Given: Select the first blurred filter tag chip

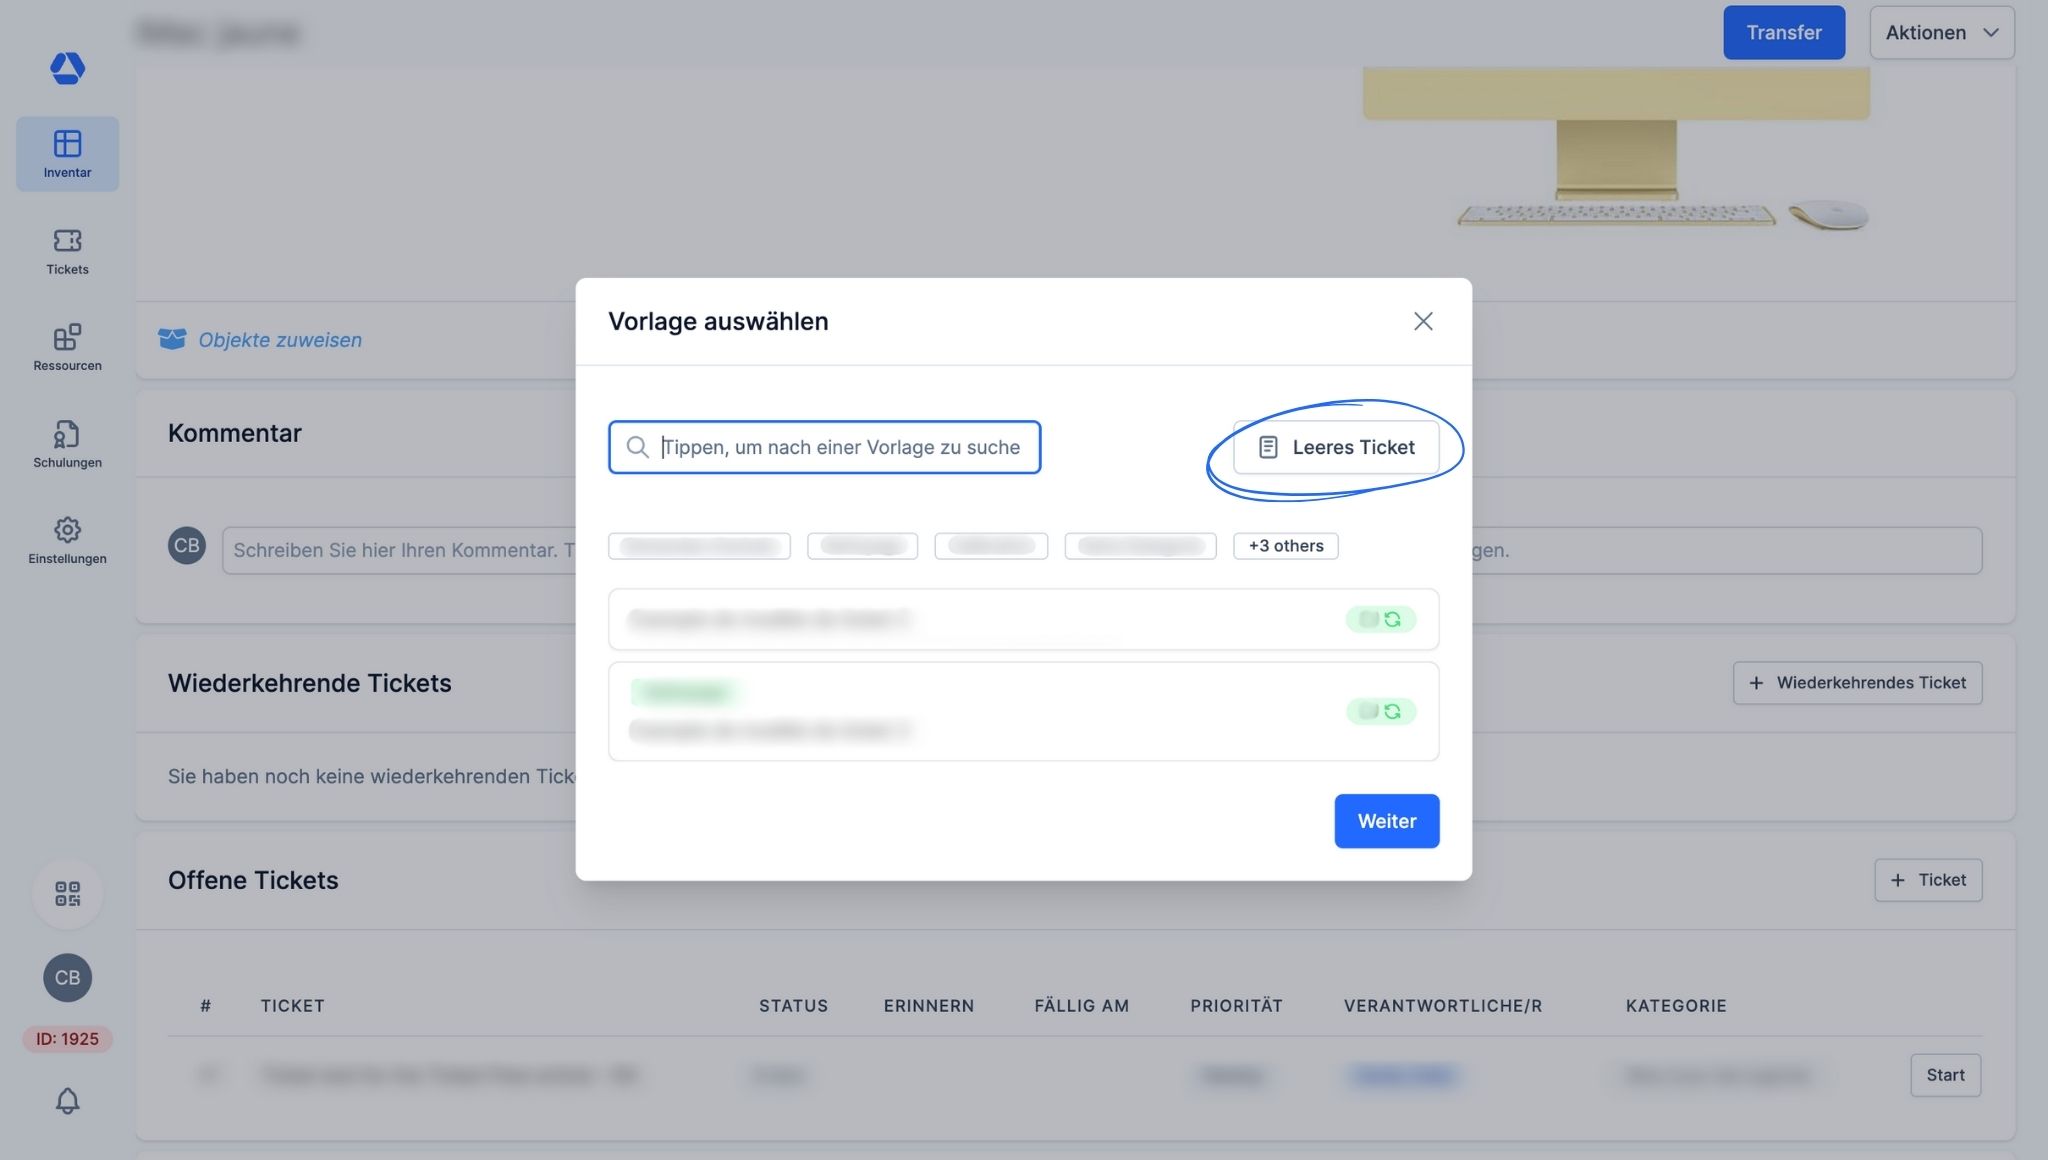Looking at the screenshot, I should tap(699, 546).
